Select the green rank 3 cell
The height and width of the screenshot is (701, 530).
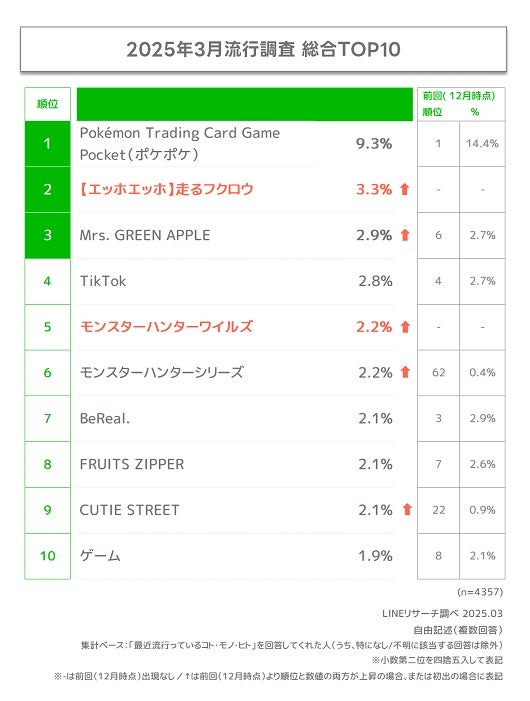(47, 235)
